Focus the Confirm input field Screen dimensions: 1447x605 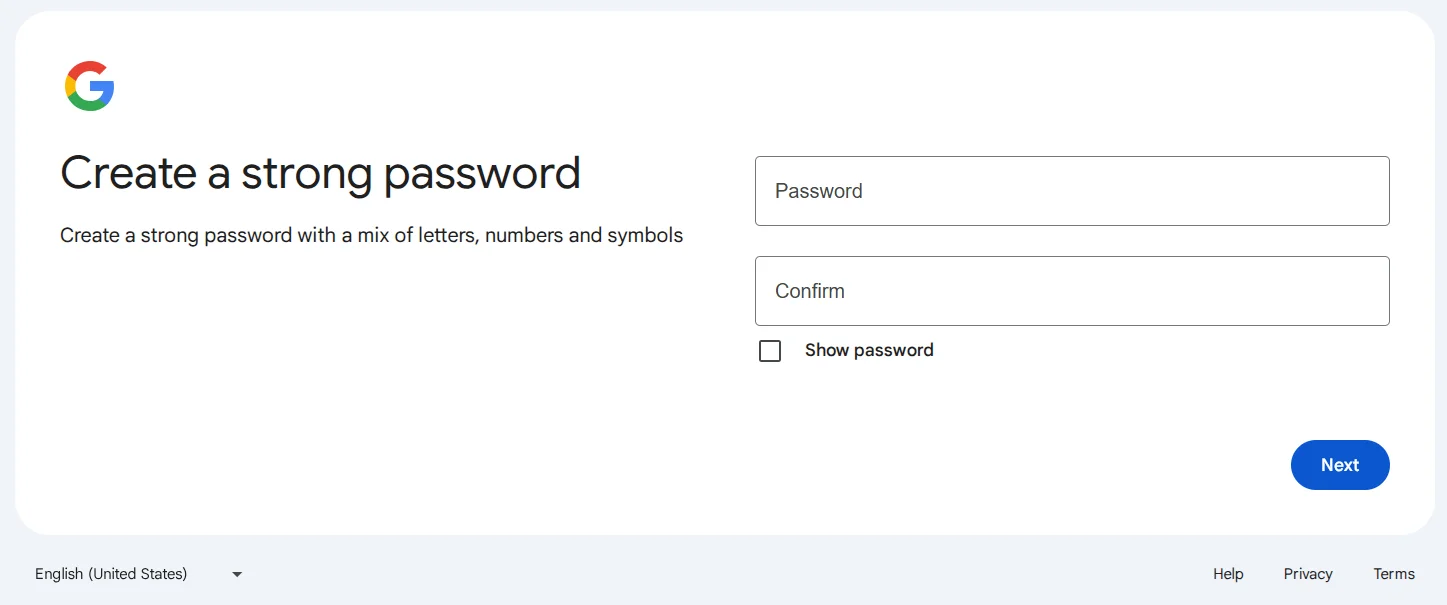click(x=1072, y=291)
